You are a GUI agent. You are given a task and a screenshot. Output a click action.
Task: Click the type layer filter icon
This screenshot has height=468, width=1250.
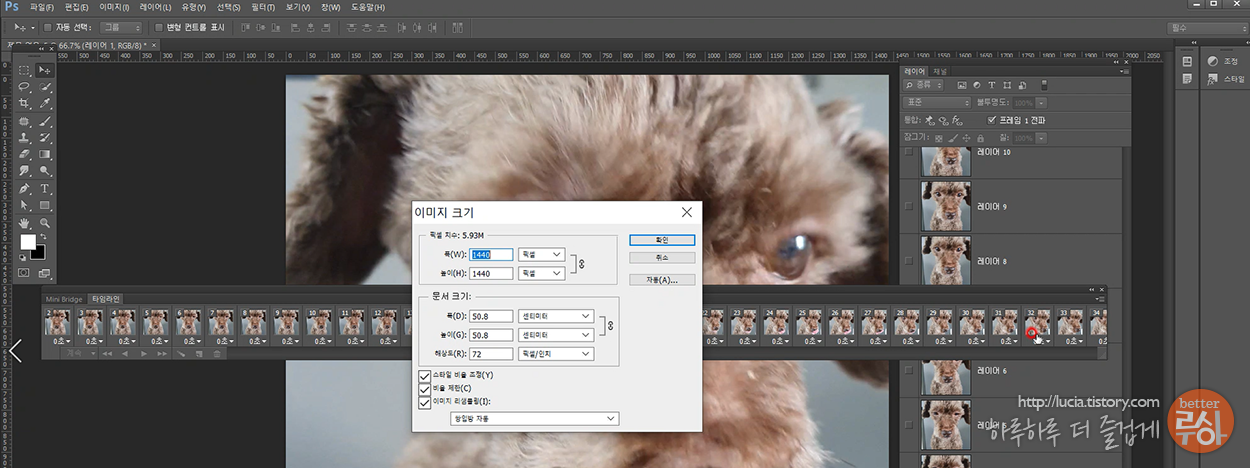tap(991, 85)
